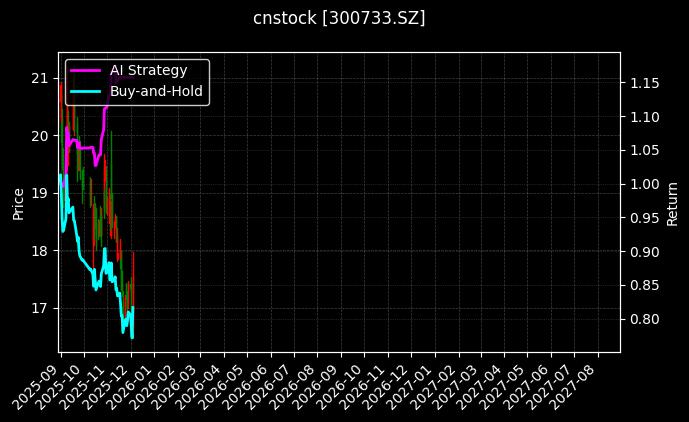
Task: Click the 2026-09 date label
Action: (315, 388)
